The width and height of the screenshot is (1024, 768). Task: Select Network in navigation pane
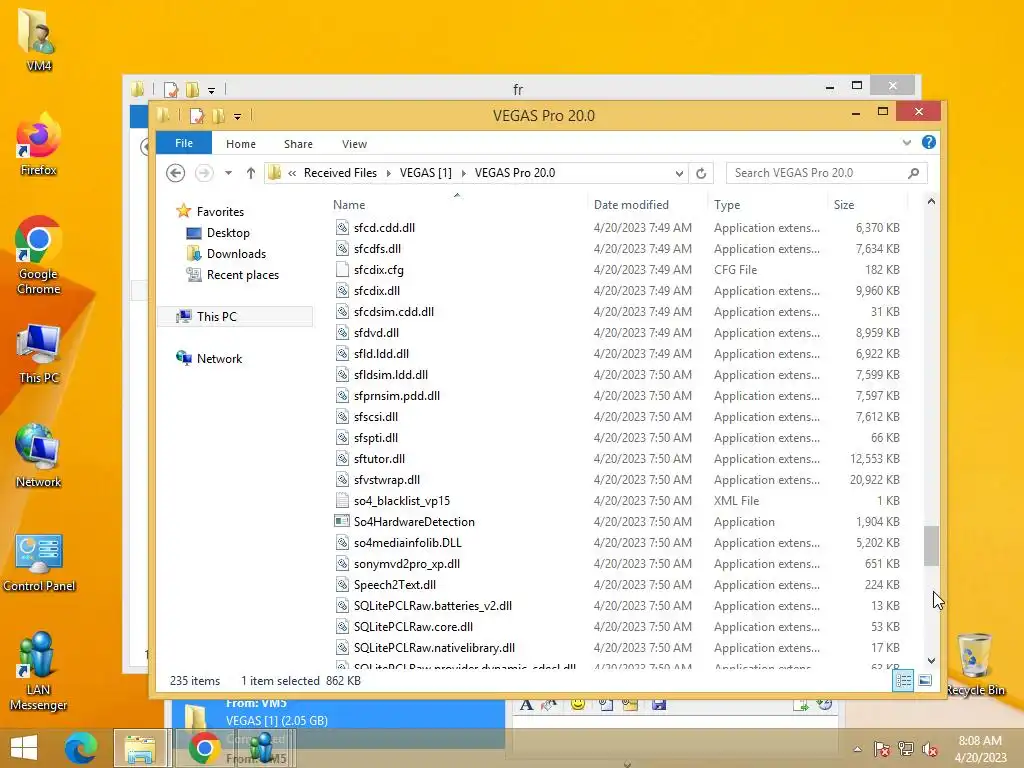219,359
